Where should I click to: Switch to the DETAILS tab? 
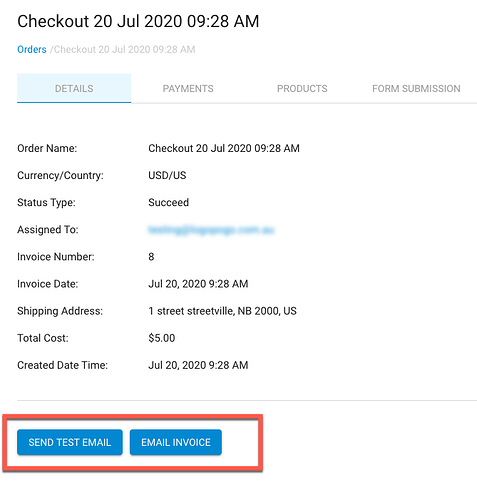[x=74, y=88]
